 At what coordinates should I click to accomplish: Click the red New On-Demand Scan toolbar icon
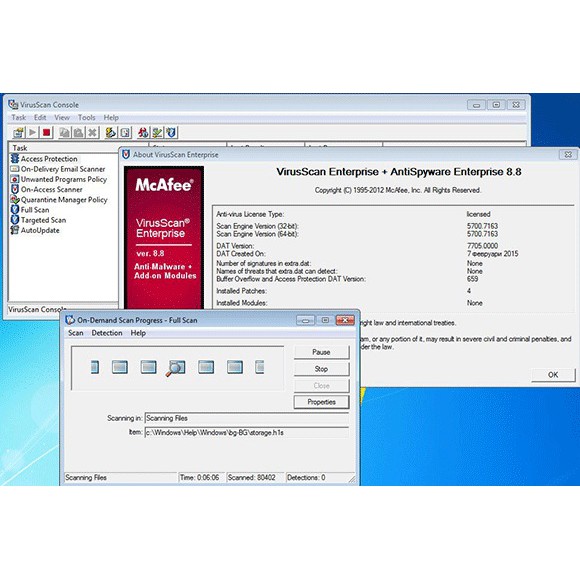coord(143,132)
